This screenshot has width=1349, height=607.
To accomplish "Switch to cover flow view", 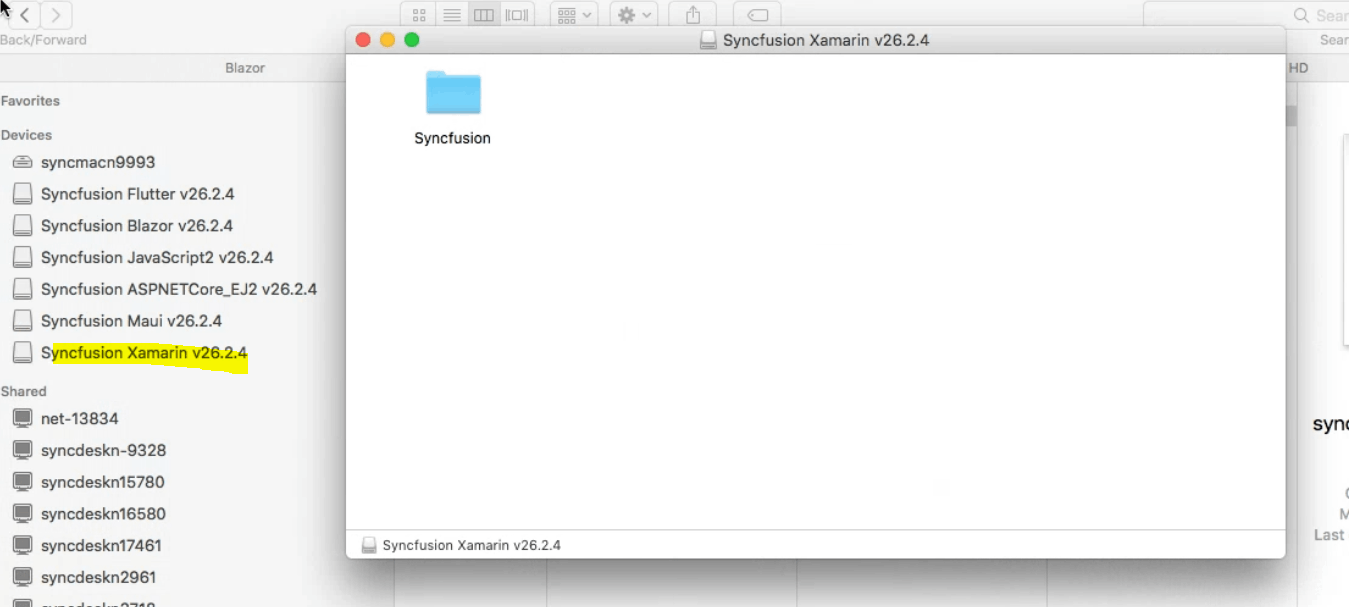I will (x=516, y=14).
